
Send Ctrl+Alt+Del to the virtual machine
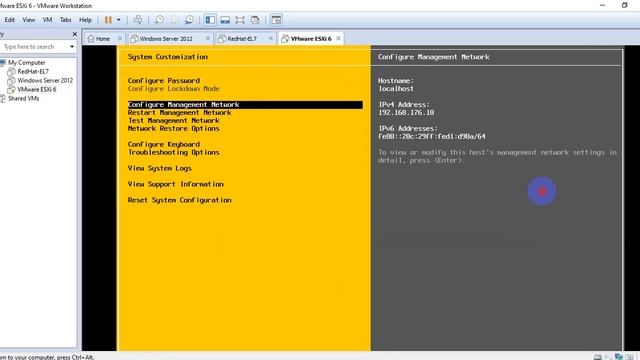138,20
